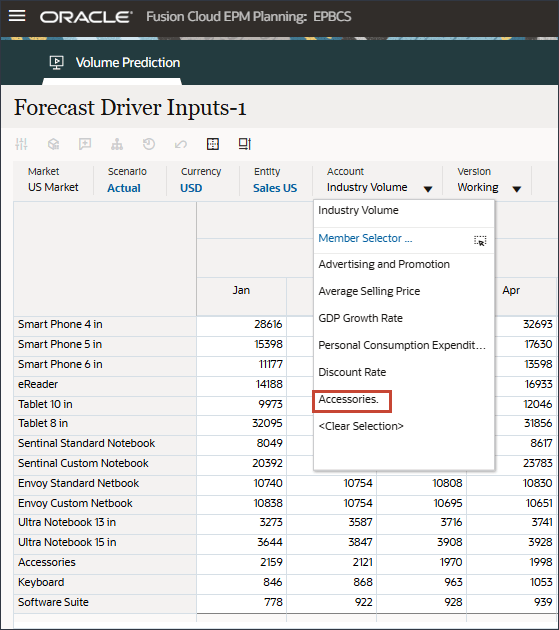Select Industry Volume in the dropdown list
Screen dimensions: 559x630
(403, 211)
